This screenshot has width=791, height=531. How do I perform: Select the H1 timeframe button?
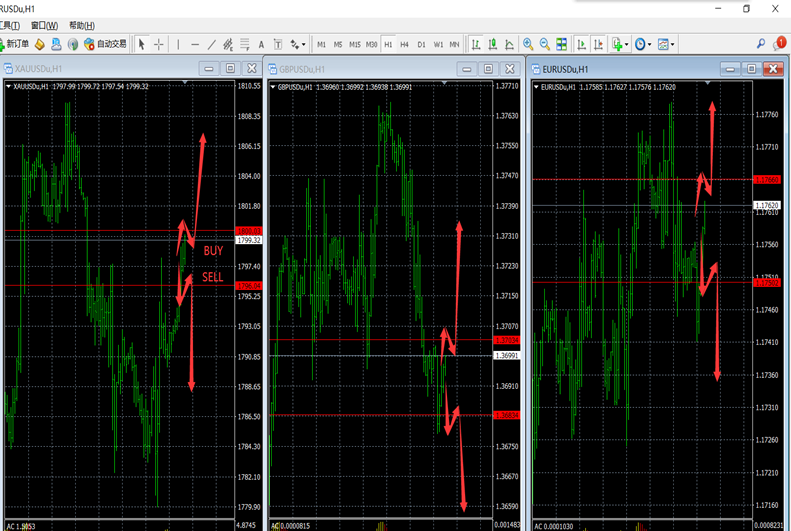[x=388, y=44]
